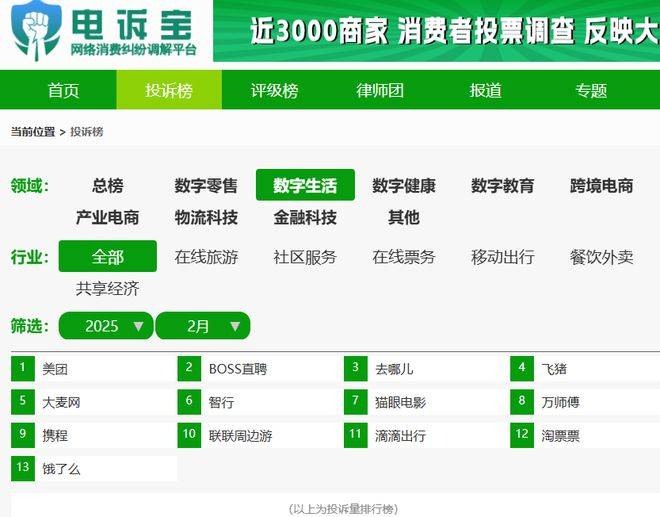Open the rank 1 entry 美团
Screen dimensions: 660x517
point(94,369)
